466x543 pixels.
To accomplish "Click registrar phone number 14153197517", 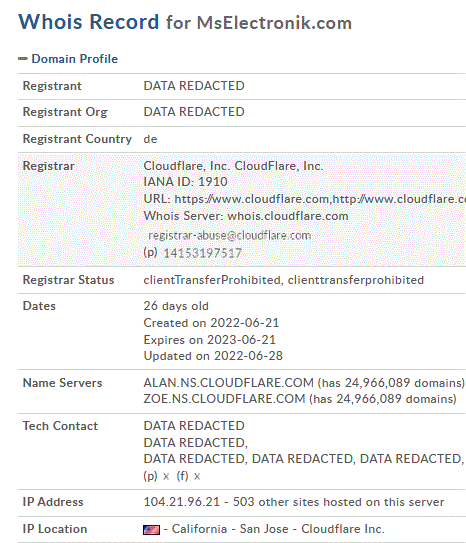I will (x=202, y=253).
